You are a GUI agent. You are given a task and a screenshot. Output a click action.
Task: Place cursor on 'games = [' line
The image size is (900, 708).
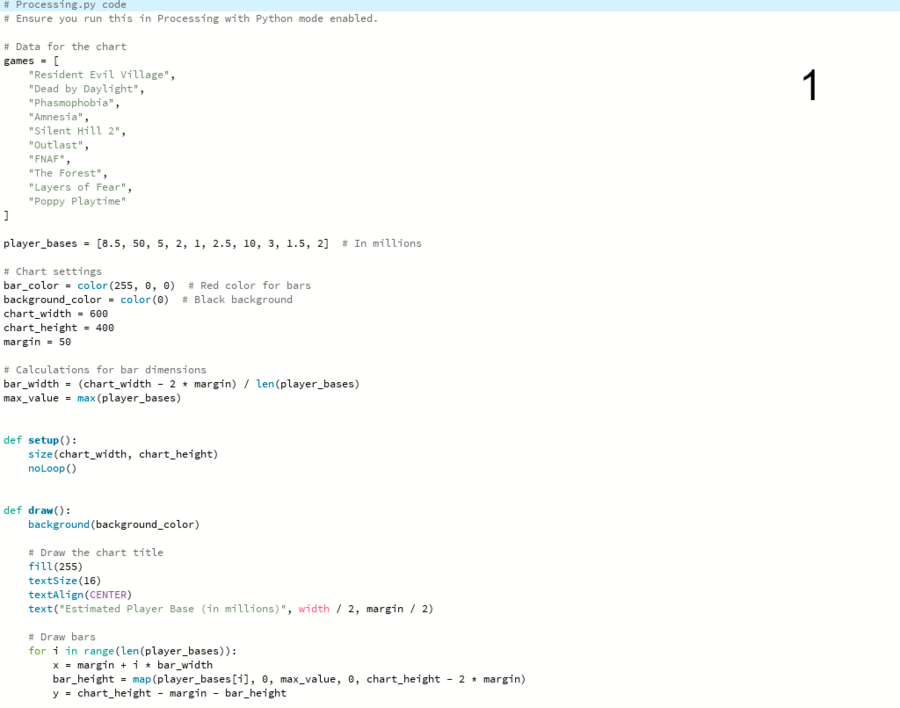tap(31, 61)
